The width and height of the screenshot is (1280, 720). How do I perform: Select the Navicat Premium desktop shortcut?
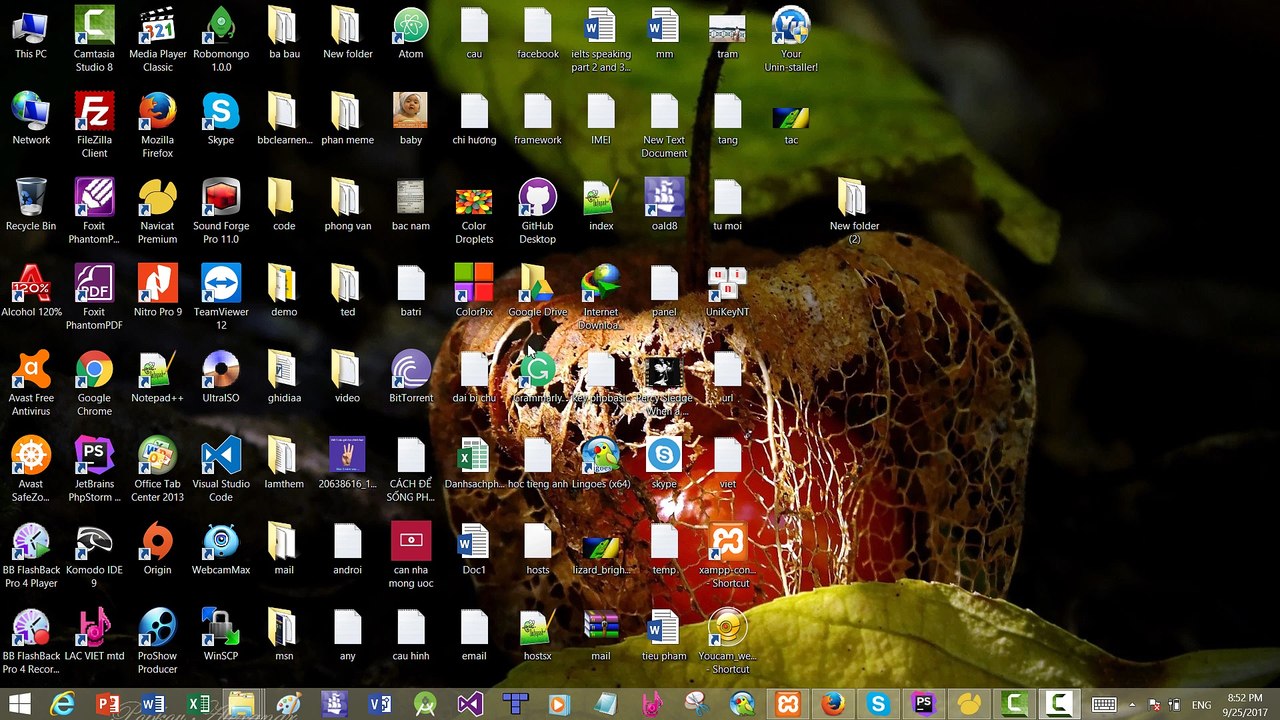[158, 211]
